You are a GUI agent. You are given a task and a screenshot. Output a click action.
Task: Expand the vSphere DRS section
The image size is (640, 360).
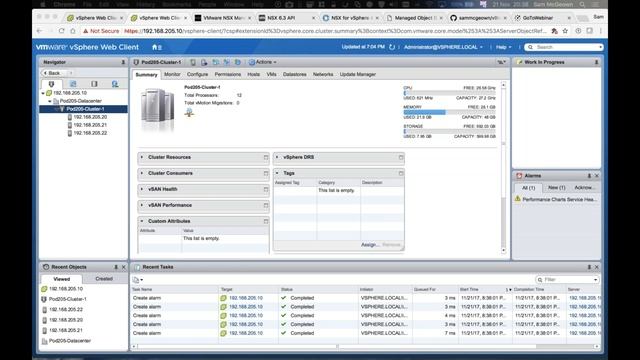click(277, 157)
